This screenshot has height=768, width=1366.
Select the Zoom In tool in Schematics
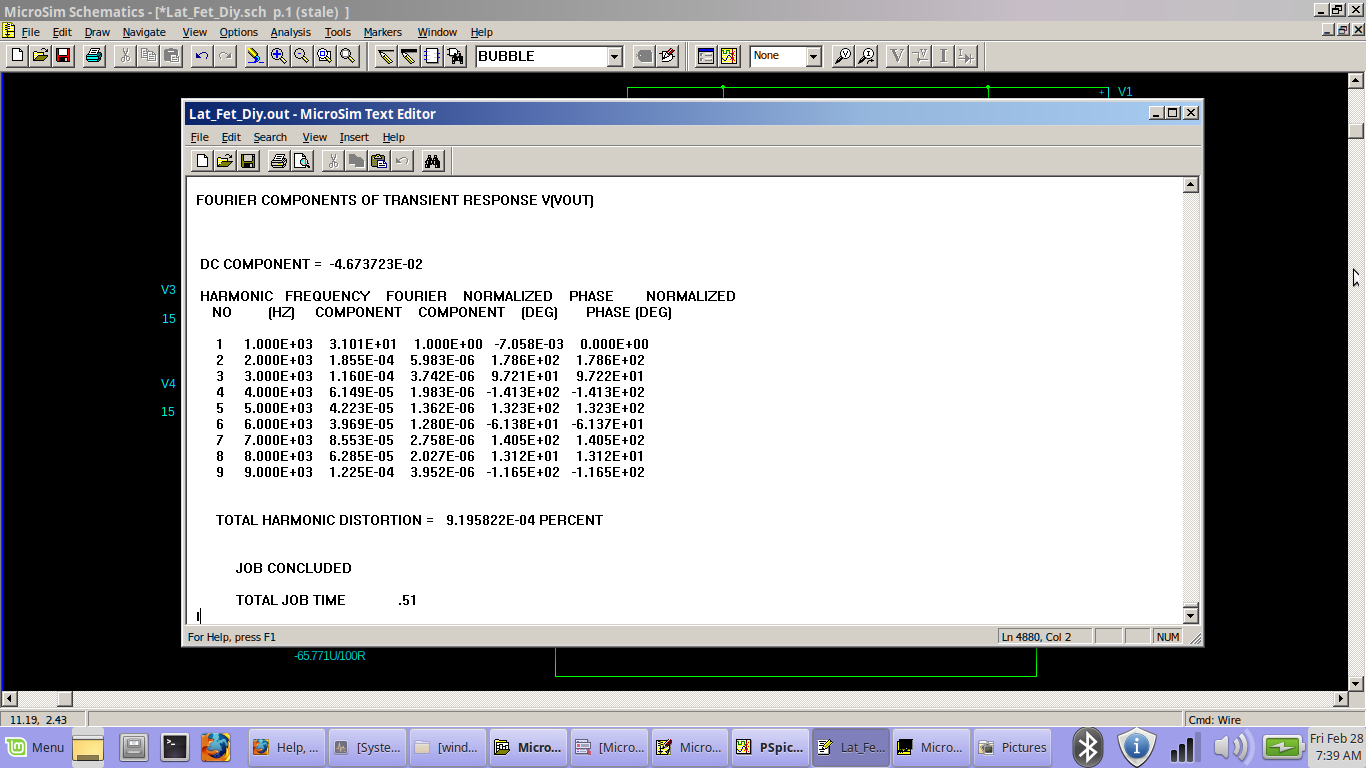[x=279, y=56]
